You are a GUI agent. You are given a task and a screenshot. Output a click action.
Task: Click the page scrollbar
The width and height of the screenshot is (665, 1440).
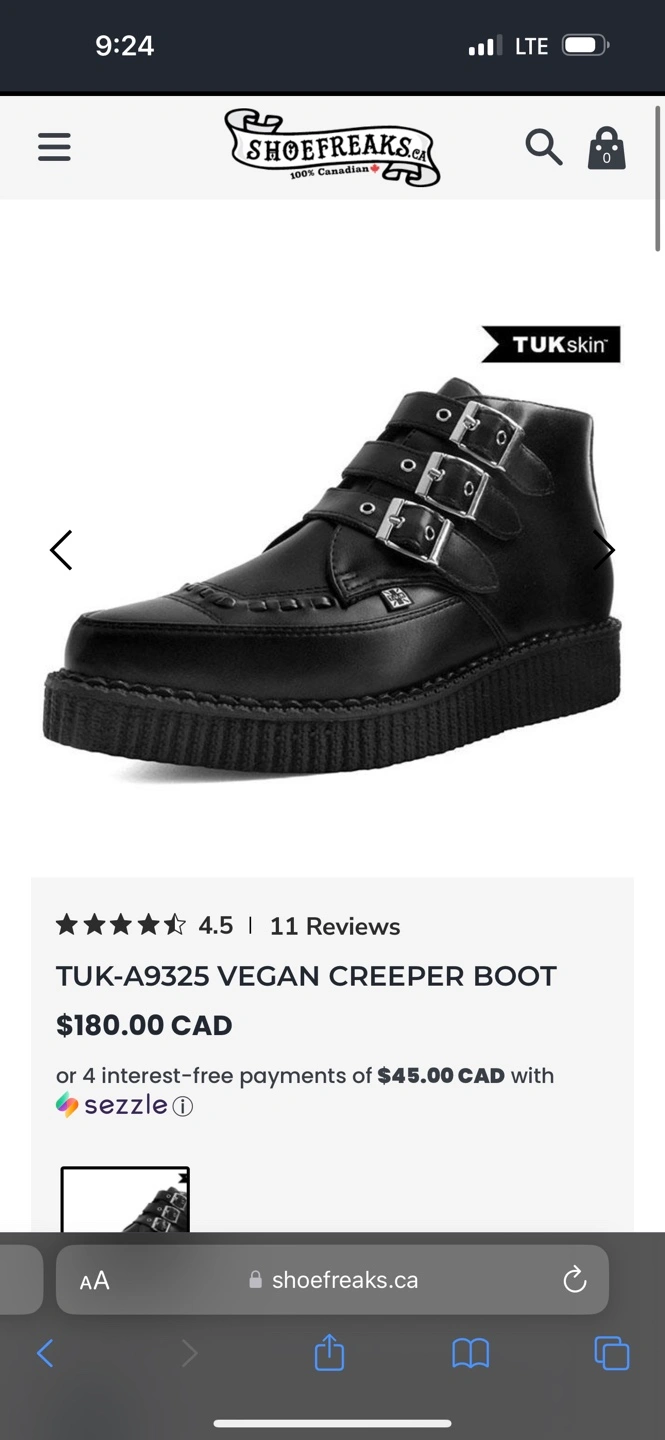tap(657, 180)
